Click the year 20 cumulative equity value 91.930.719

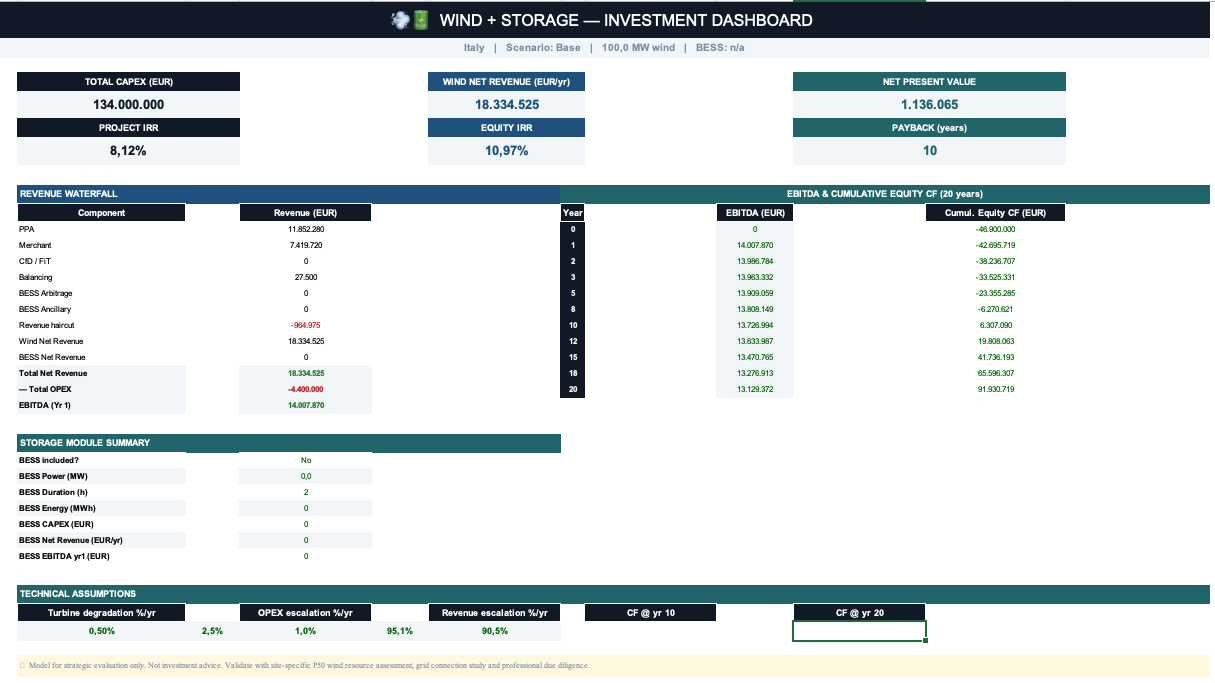(995, 389)
